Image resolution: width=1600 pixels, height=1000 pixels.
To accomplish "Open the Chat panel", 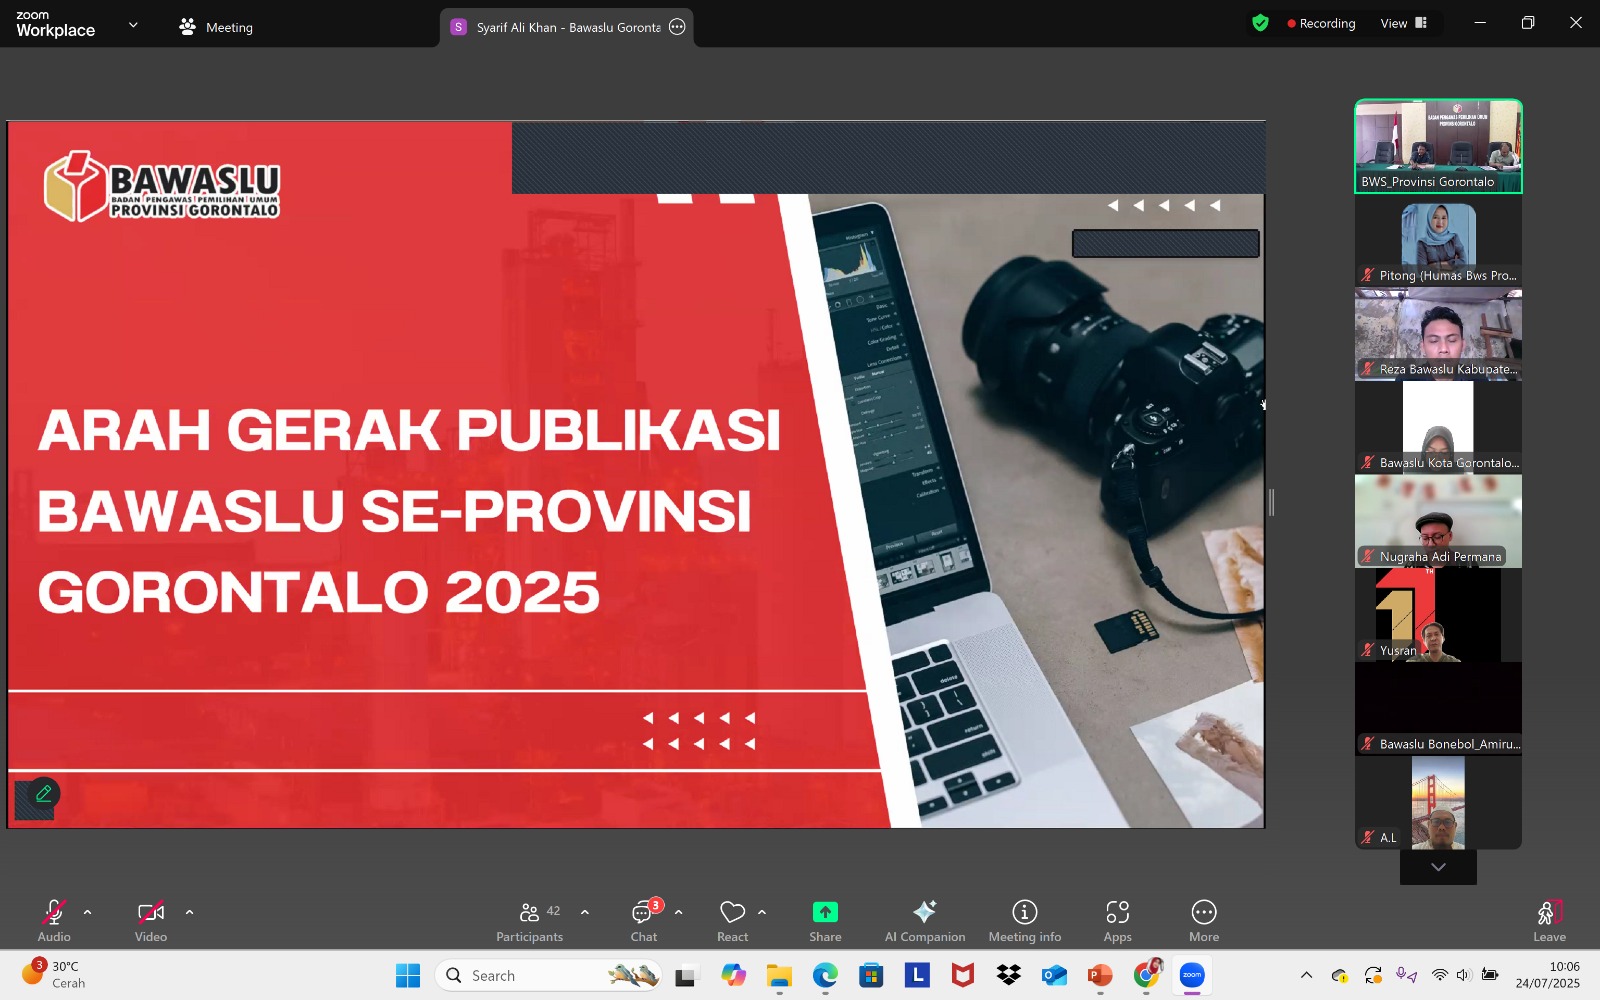I will click(644, 920).
